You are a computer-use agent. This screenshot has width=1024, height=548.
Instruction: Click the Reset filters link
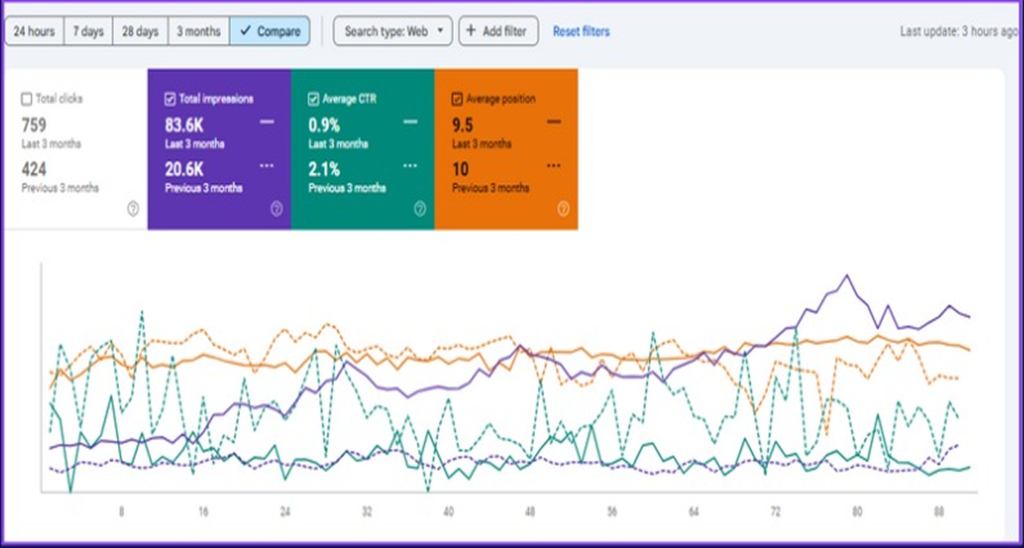[581, 31]
